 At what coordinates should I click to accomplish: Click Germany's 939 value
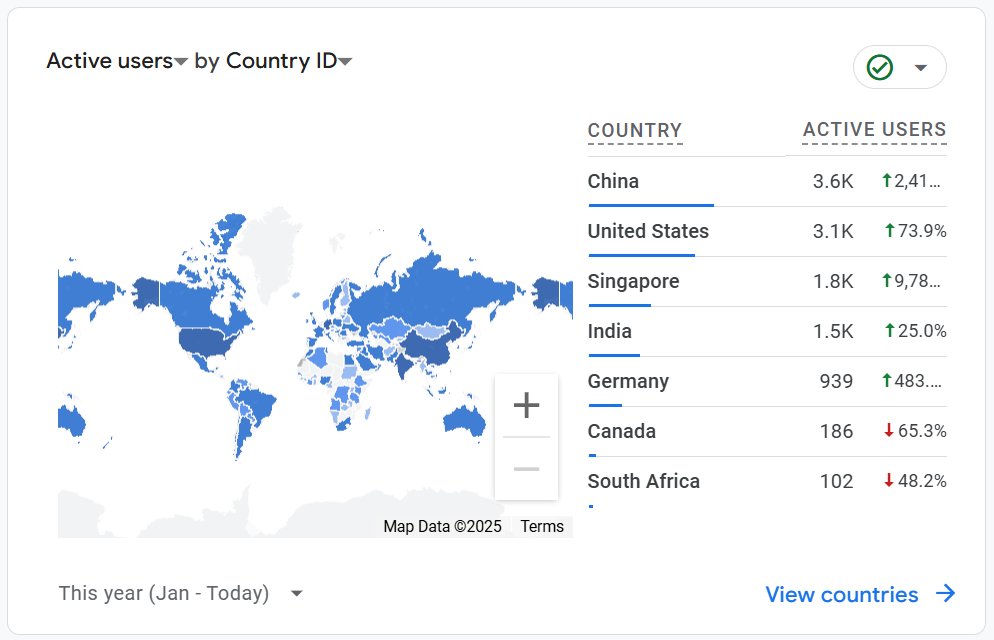pyautogui.click(x=836, y=381)
